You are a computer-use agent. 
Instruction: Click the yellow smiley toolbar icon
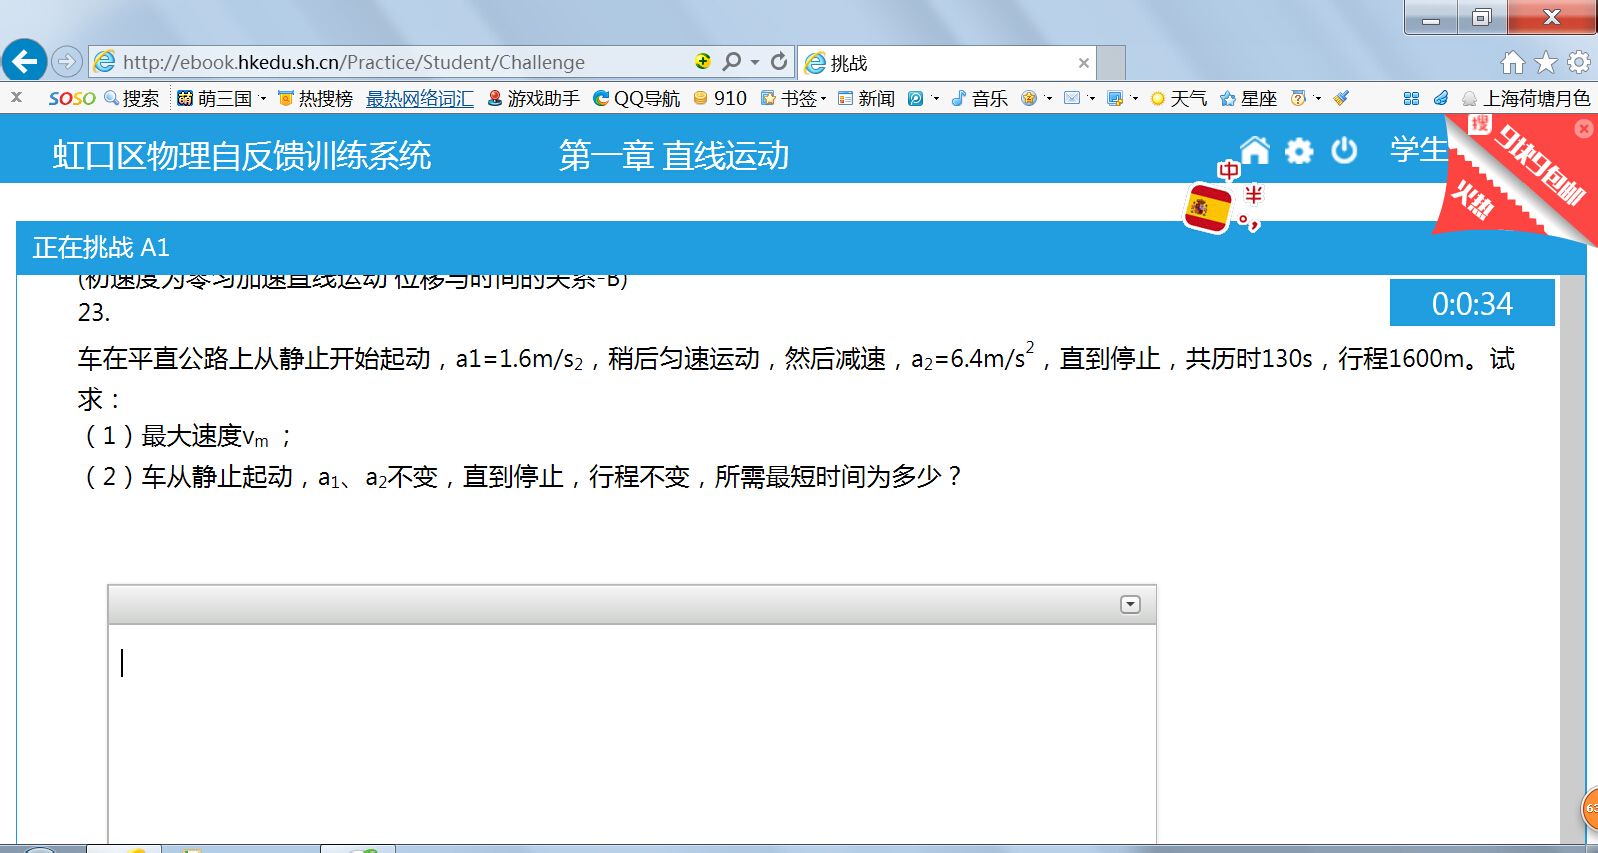[x=1029, y=98]
